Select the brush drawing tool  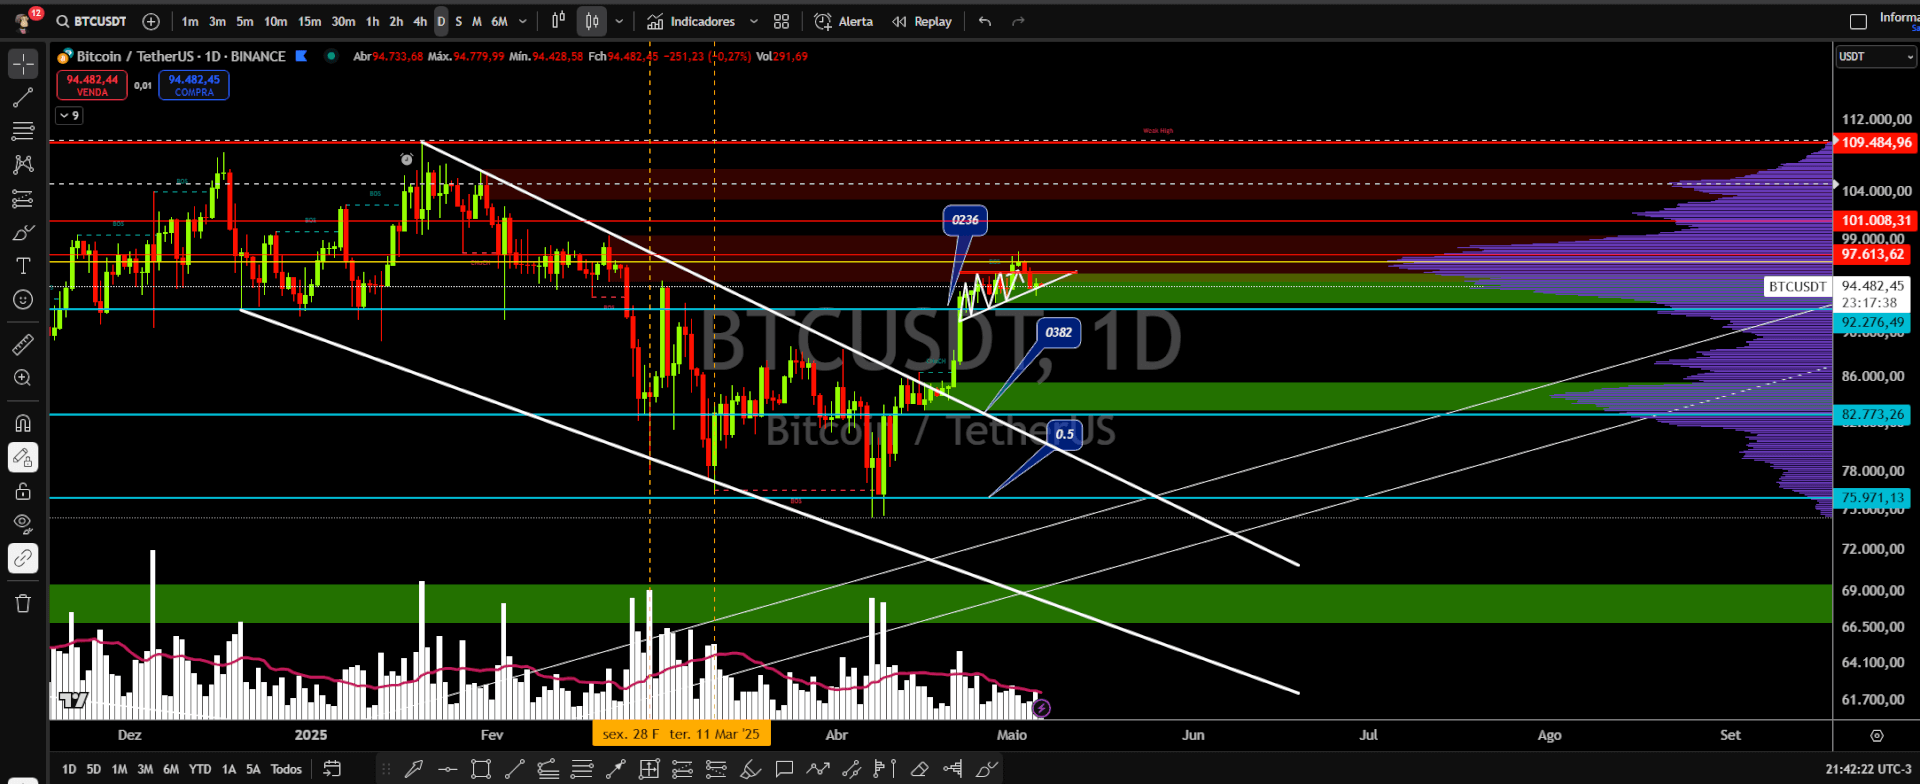click(23, 232)
